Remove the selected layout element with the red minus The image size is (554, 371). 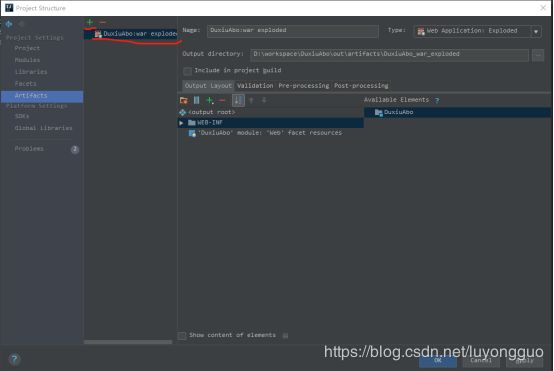(x=222, y=100)
